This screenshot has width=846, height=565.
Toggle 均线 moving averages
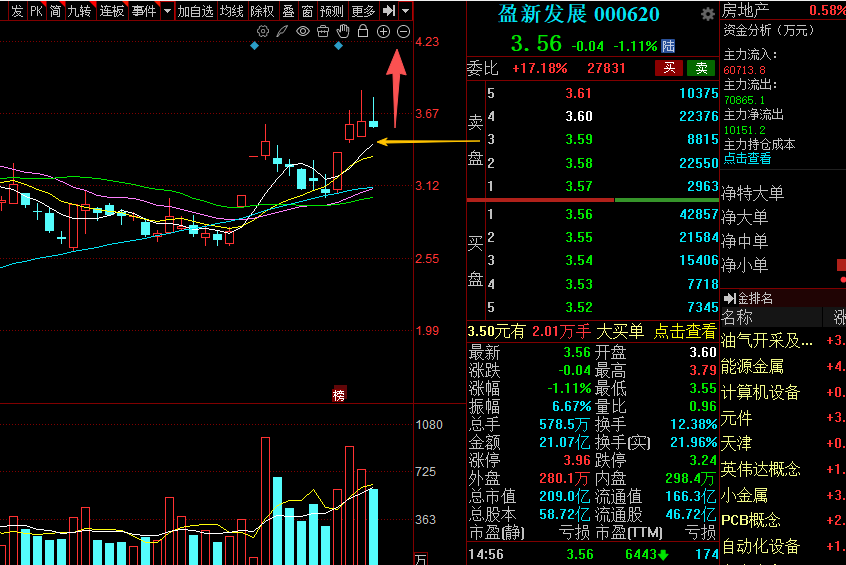click(x=232, y=11)
